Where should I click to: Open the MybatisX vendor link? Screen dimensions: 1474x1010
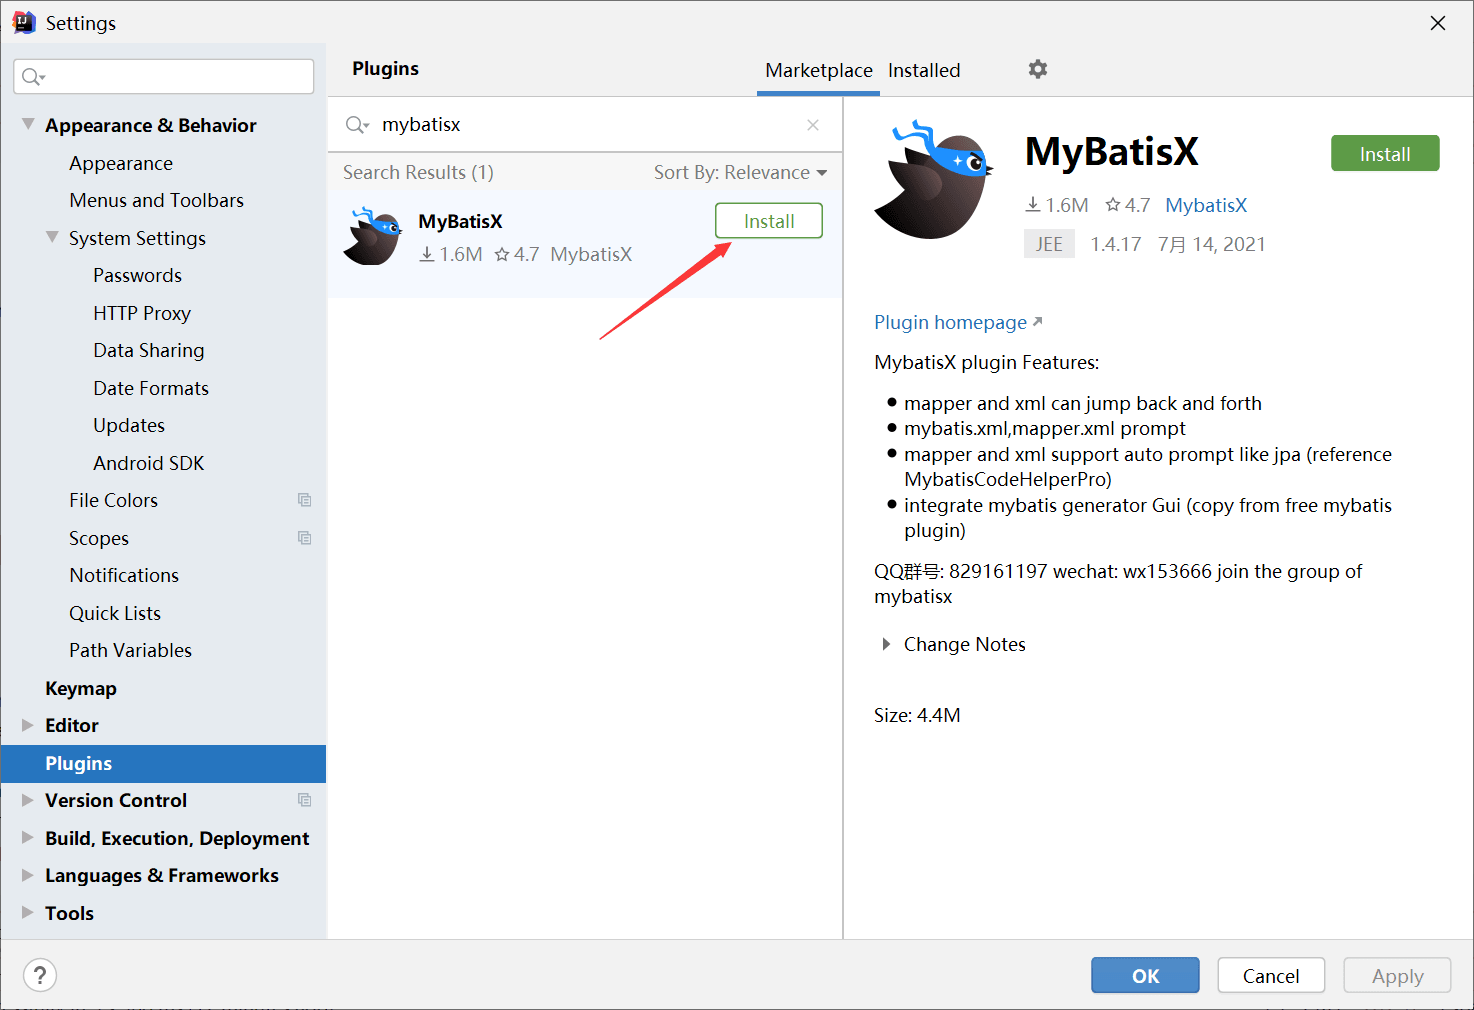tap(1206, 205)
